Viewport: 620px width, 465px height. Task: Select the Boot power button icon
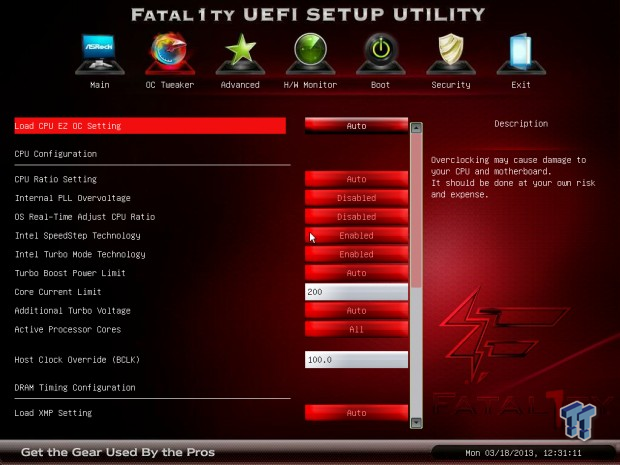[380, 54]
